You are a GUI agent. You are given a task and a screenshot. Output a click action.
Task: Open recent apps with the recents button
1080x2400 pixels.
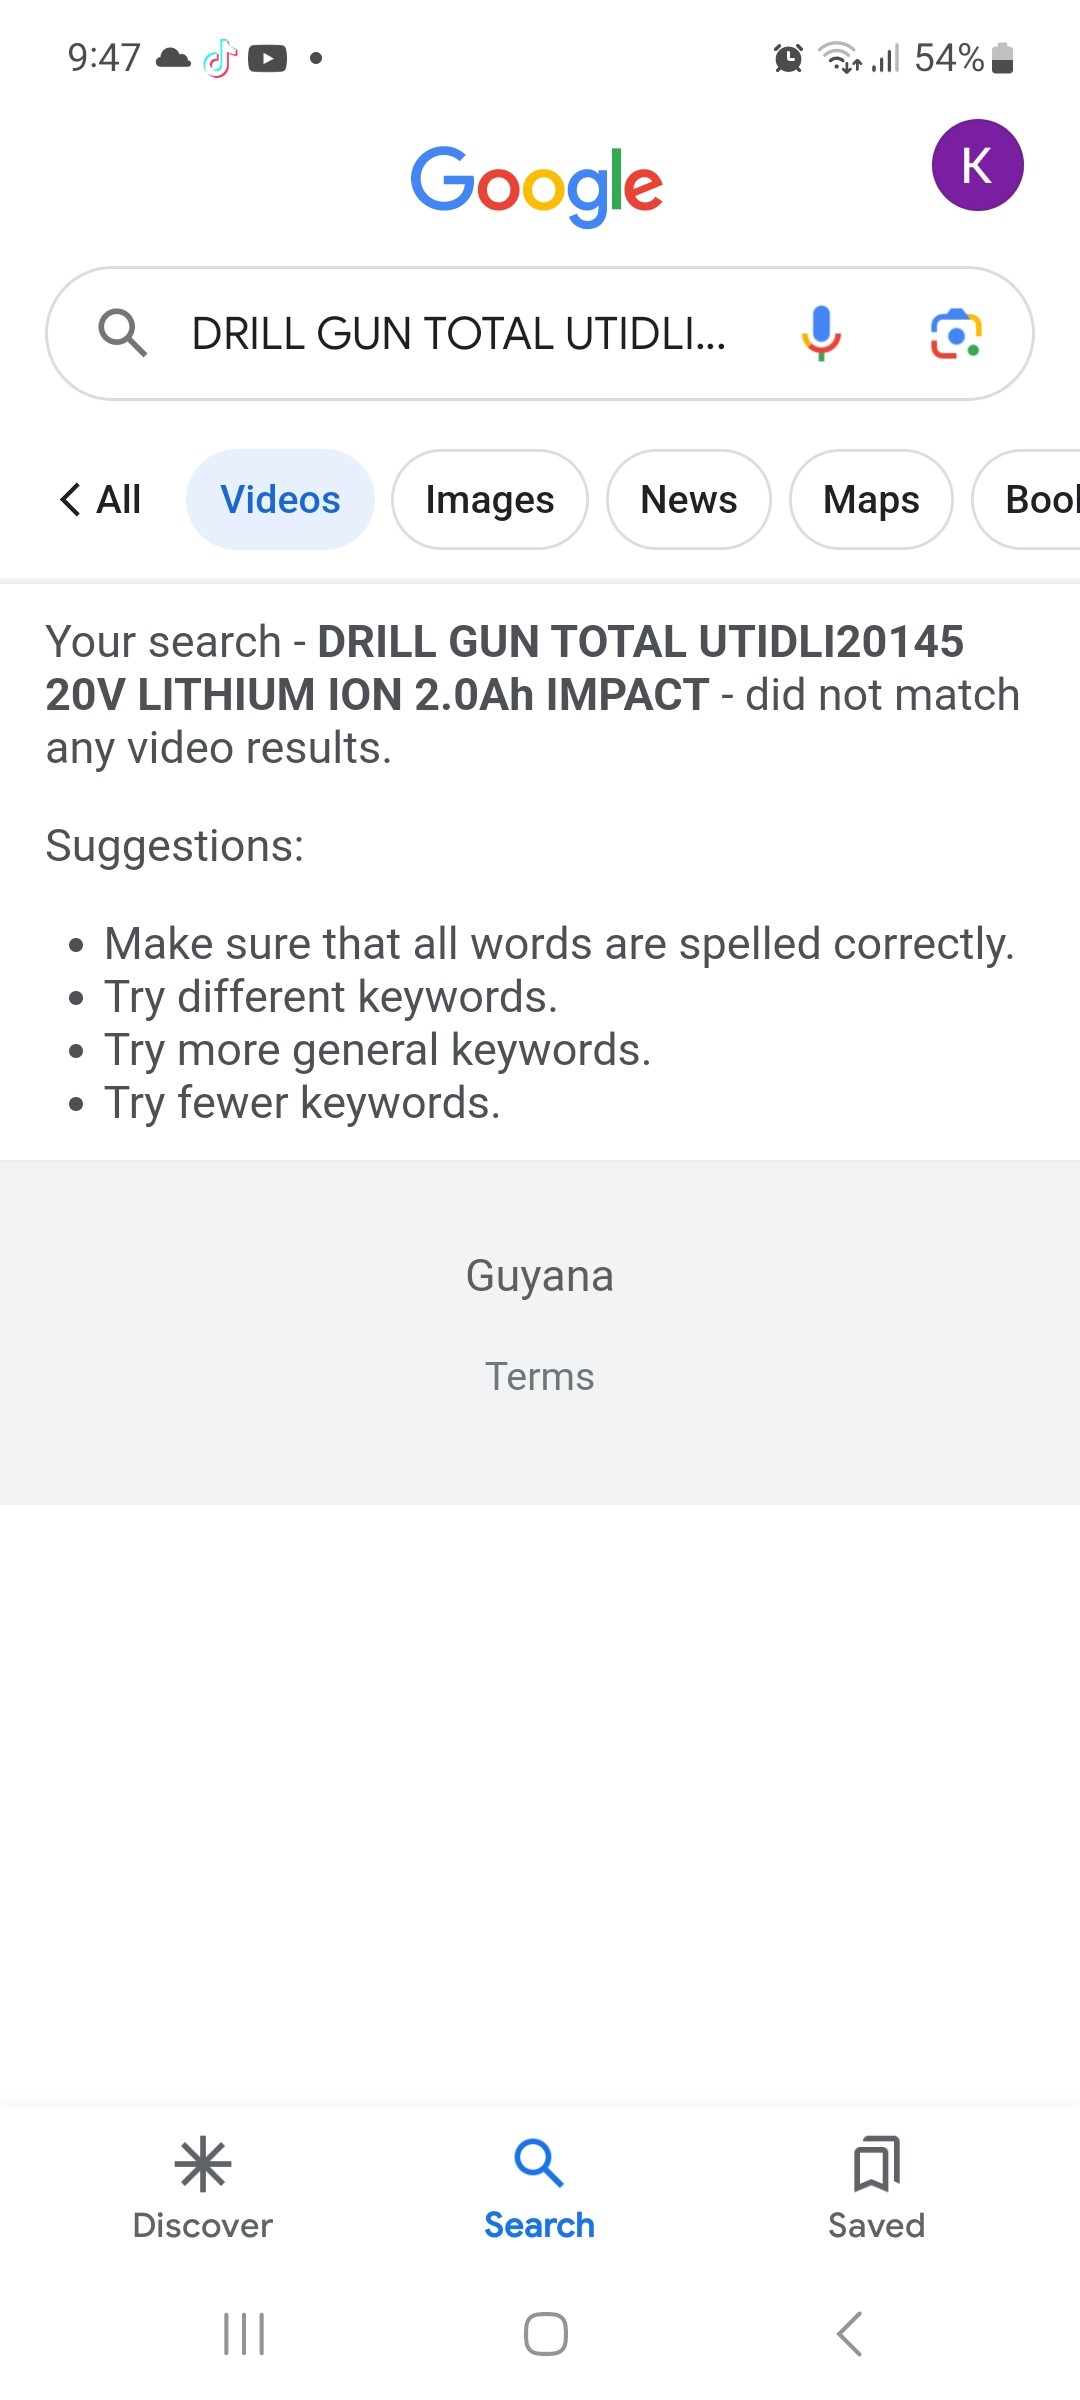pyautogui.click(x=243, y=2335)
